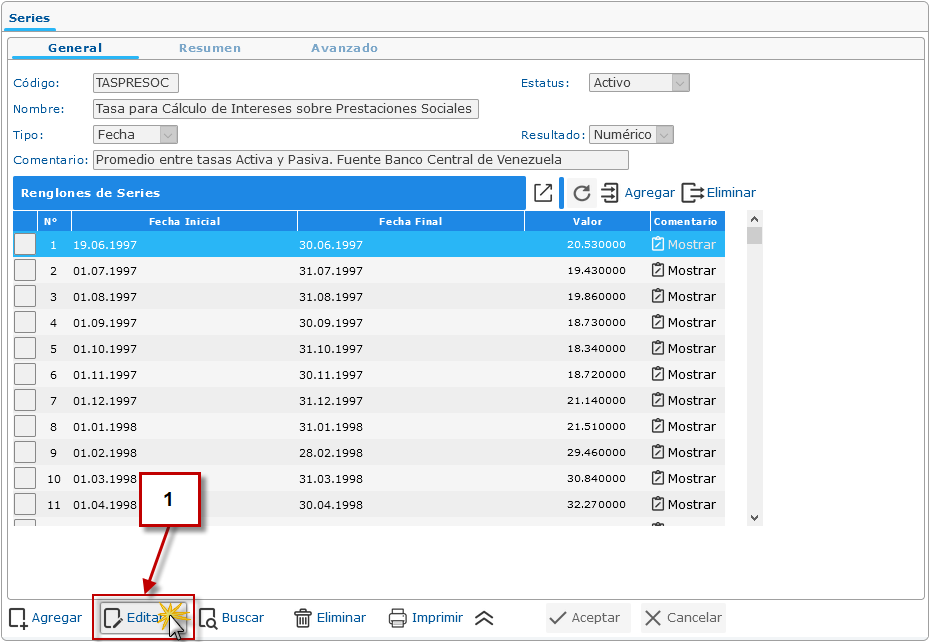Check the selection box for row 2
This screenshot has width=930, height=642.
point(25,271)
